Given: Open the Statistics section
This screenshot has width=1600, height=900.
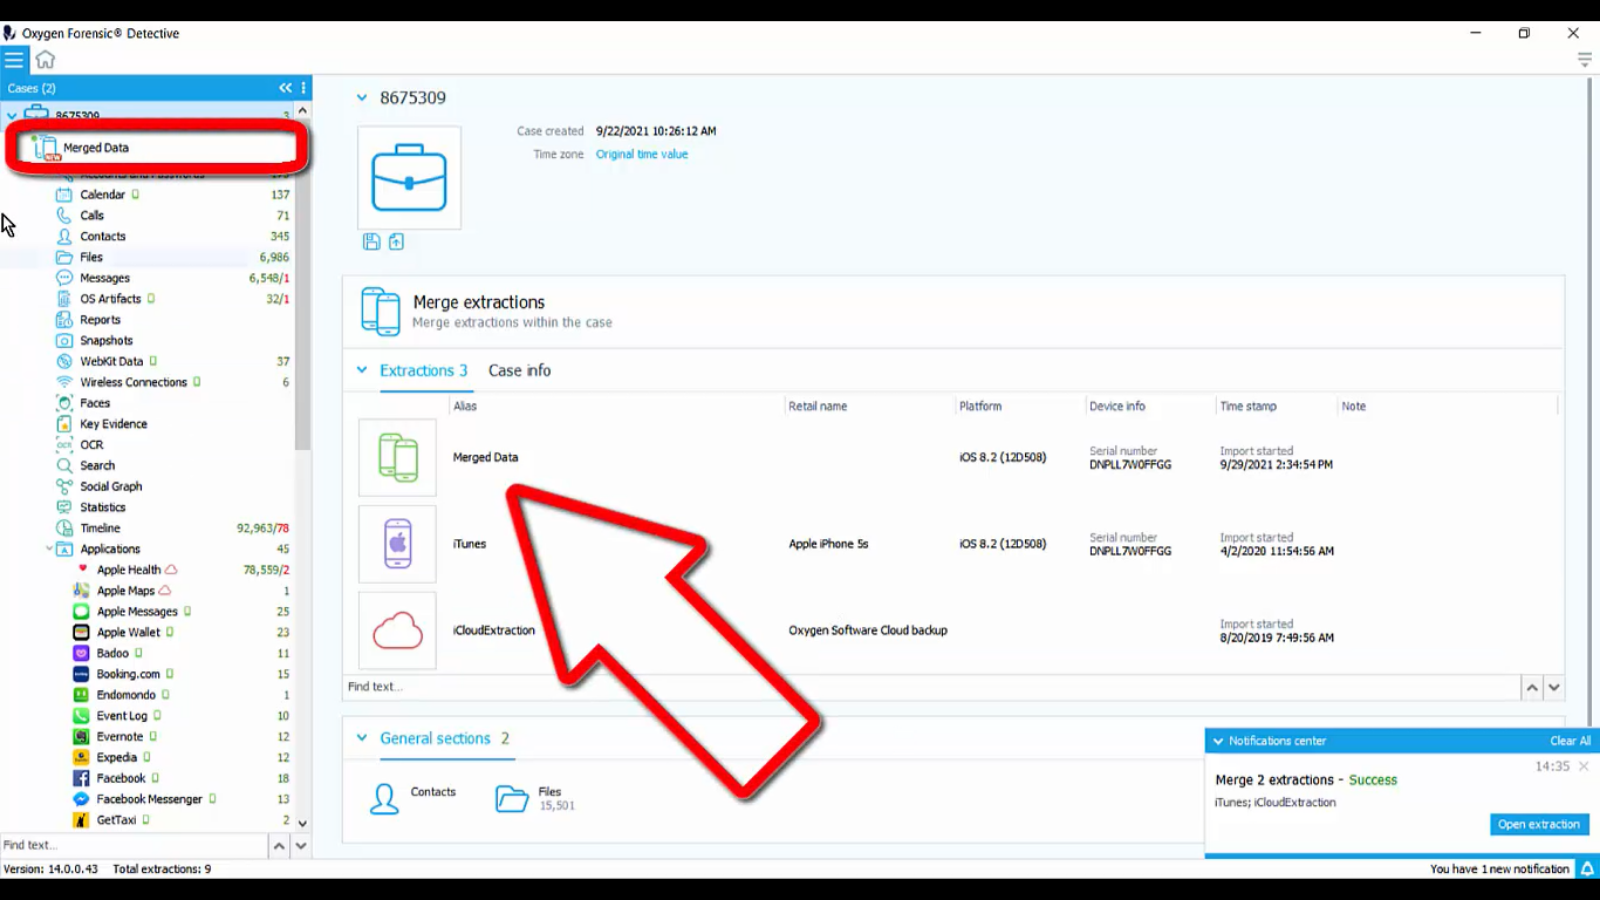Looking at the screenshot, I should tap(103, 508).
